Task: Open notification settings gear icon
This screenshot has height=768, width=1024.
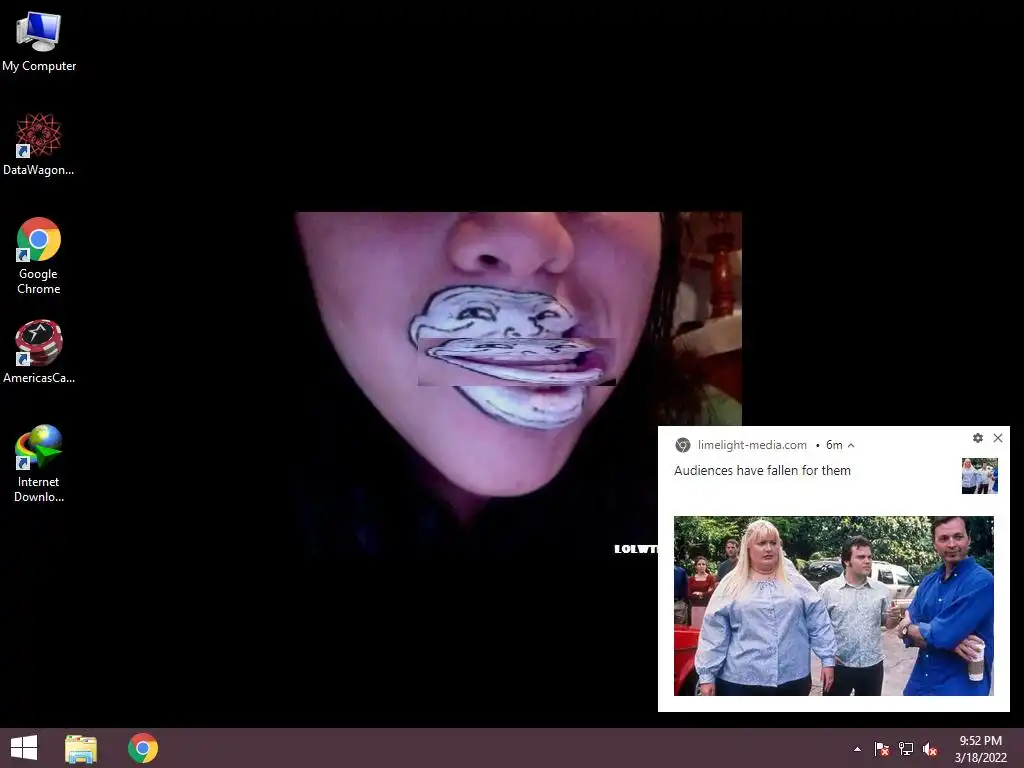Action: coord(978,438)
